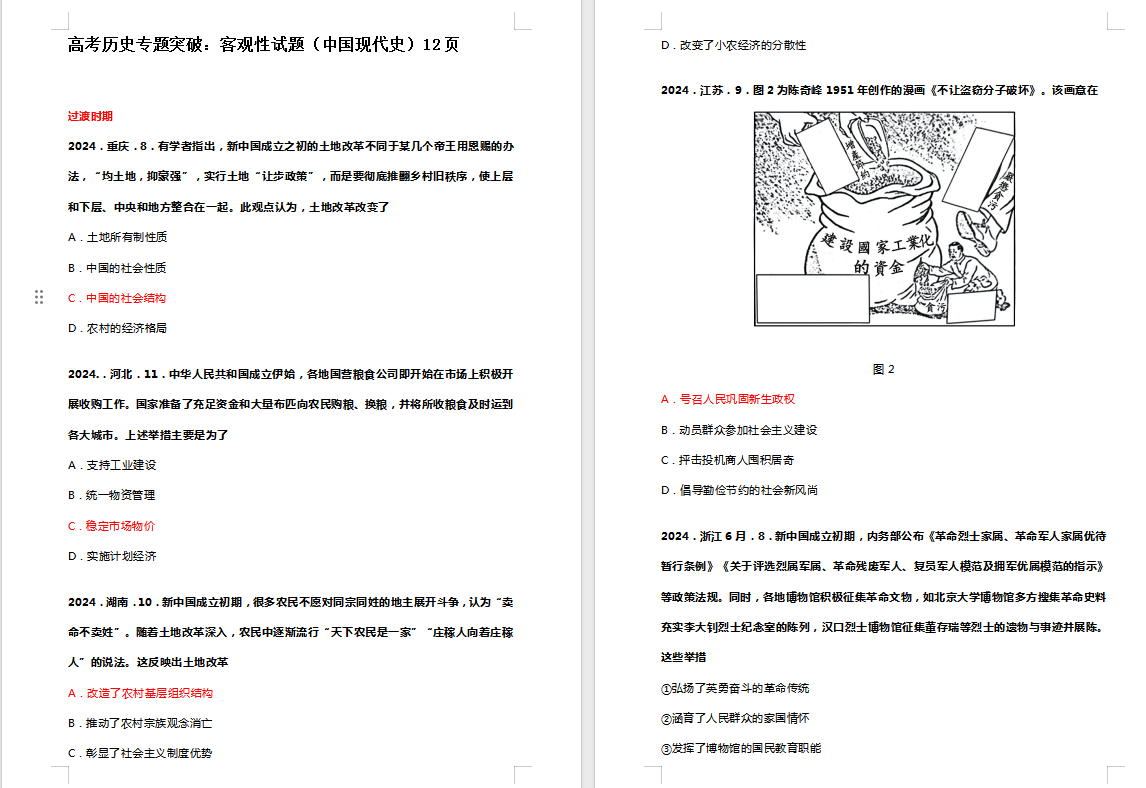Screen dimensions: 1146x788
Task: Click statement ③发挥了博物馆的国民教育职能
Action: point(741,748)
